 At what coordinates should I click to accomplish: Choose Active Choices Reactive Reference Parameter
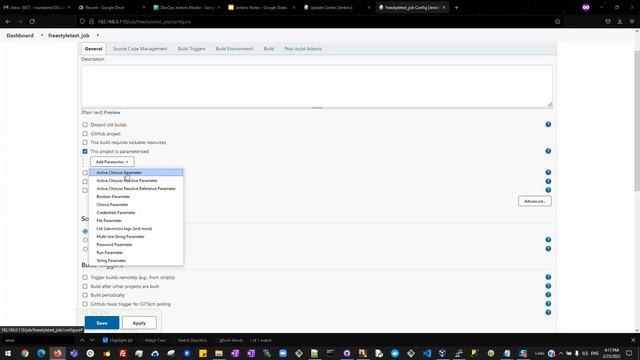[136, 189]
